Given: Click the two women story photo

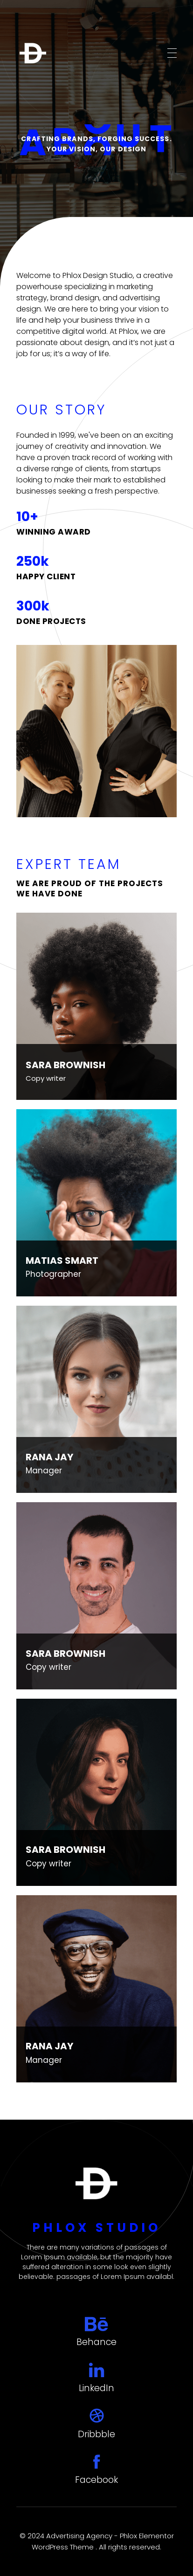Looking at the screenshot, I should tap(96, 731).
